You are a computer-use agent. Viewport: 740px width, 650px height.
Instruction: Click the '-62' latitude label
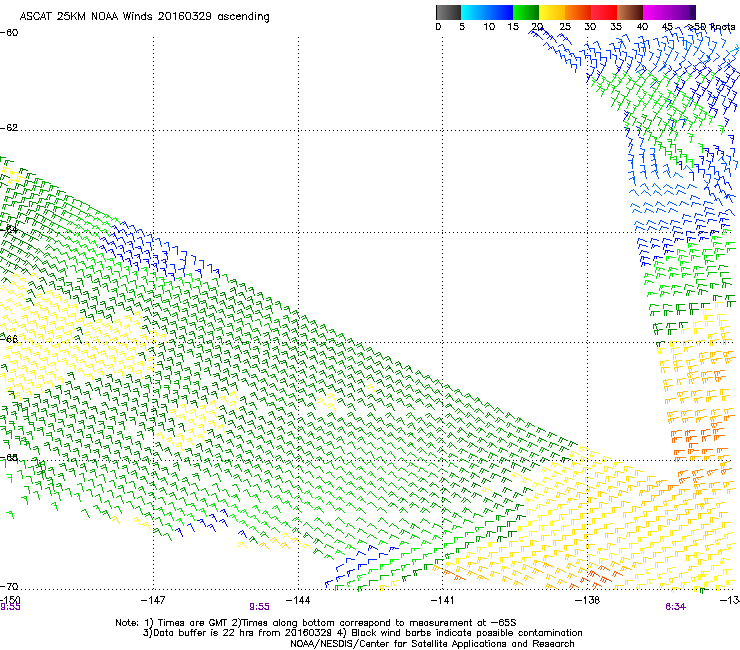click(9, 128)
